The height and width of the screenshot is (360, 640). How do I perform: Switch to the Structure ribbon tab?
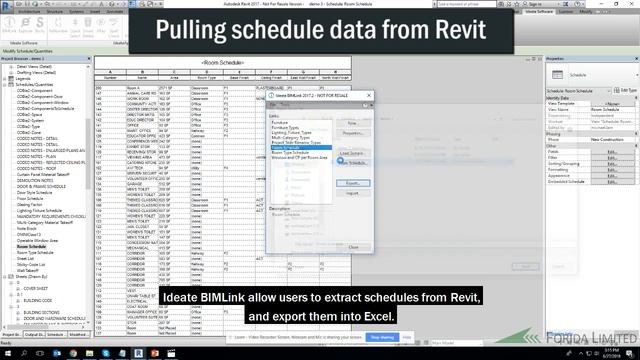click(x=55, y=11)
